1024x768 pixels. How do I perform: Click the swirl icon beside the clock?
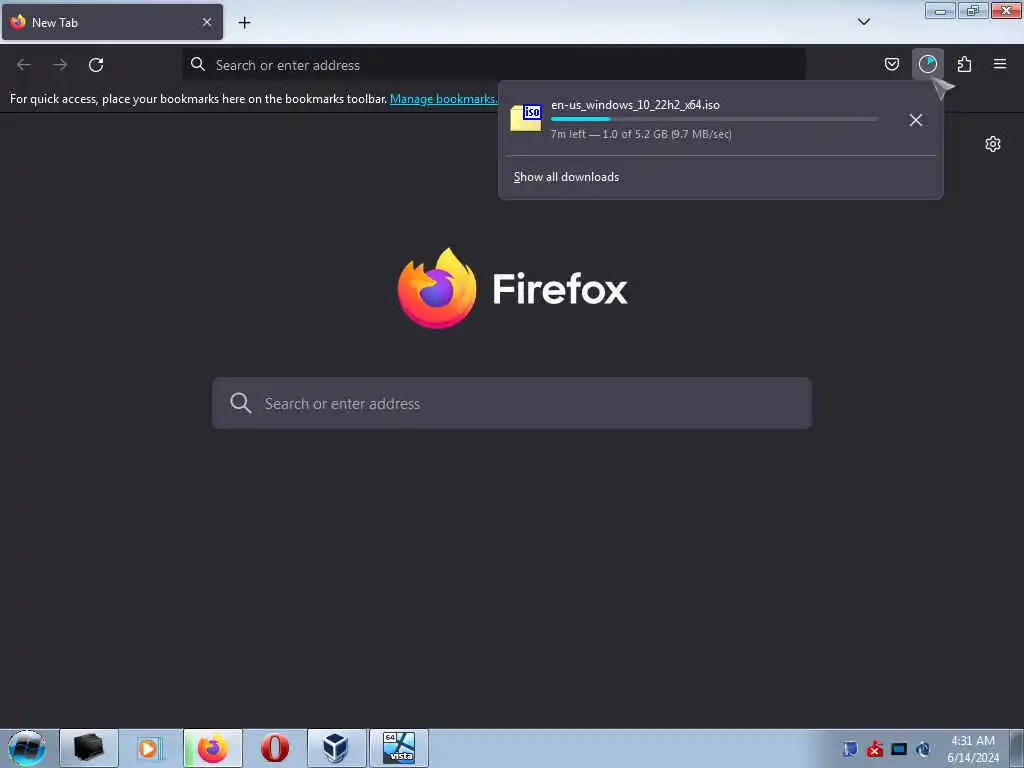[x=923, y=749]
